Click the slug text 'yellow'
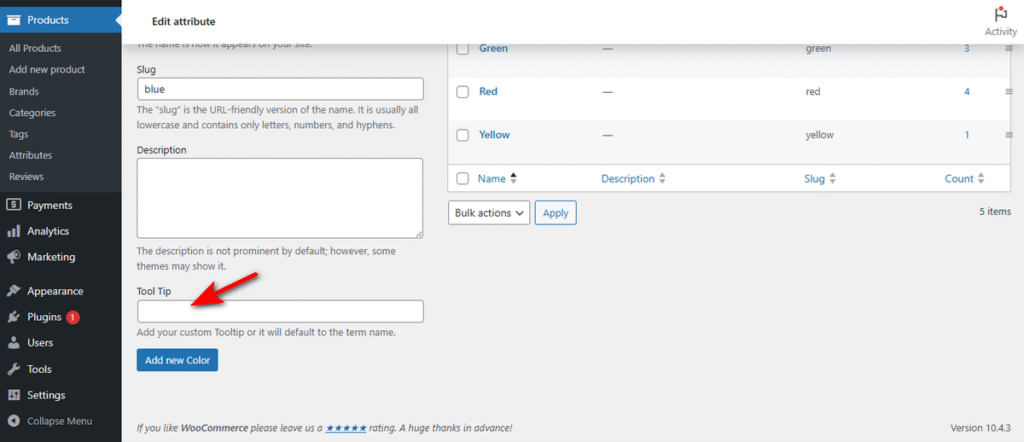This screenshot has width=1024, height=442. [820, 134]
